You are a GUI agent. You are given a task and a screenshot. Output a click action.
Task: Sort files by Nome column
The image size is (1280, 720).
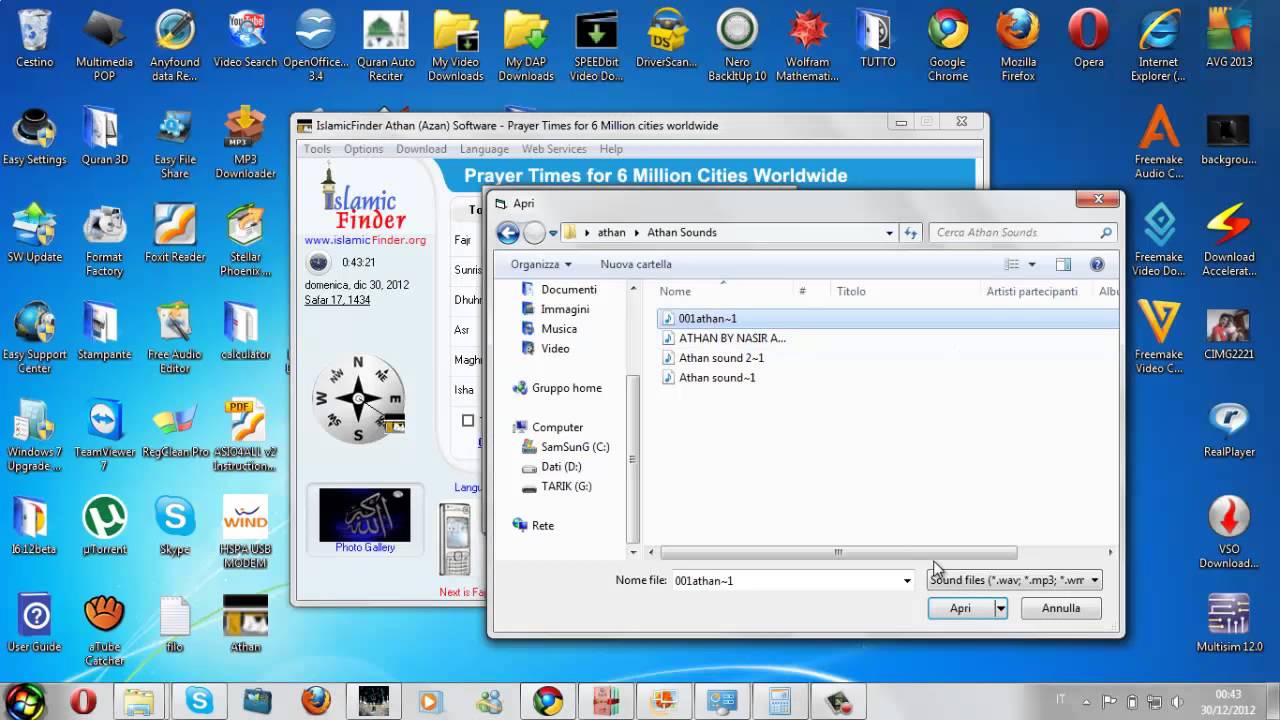point(675,291)
